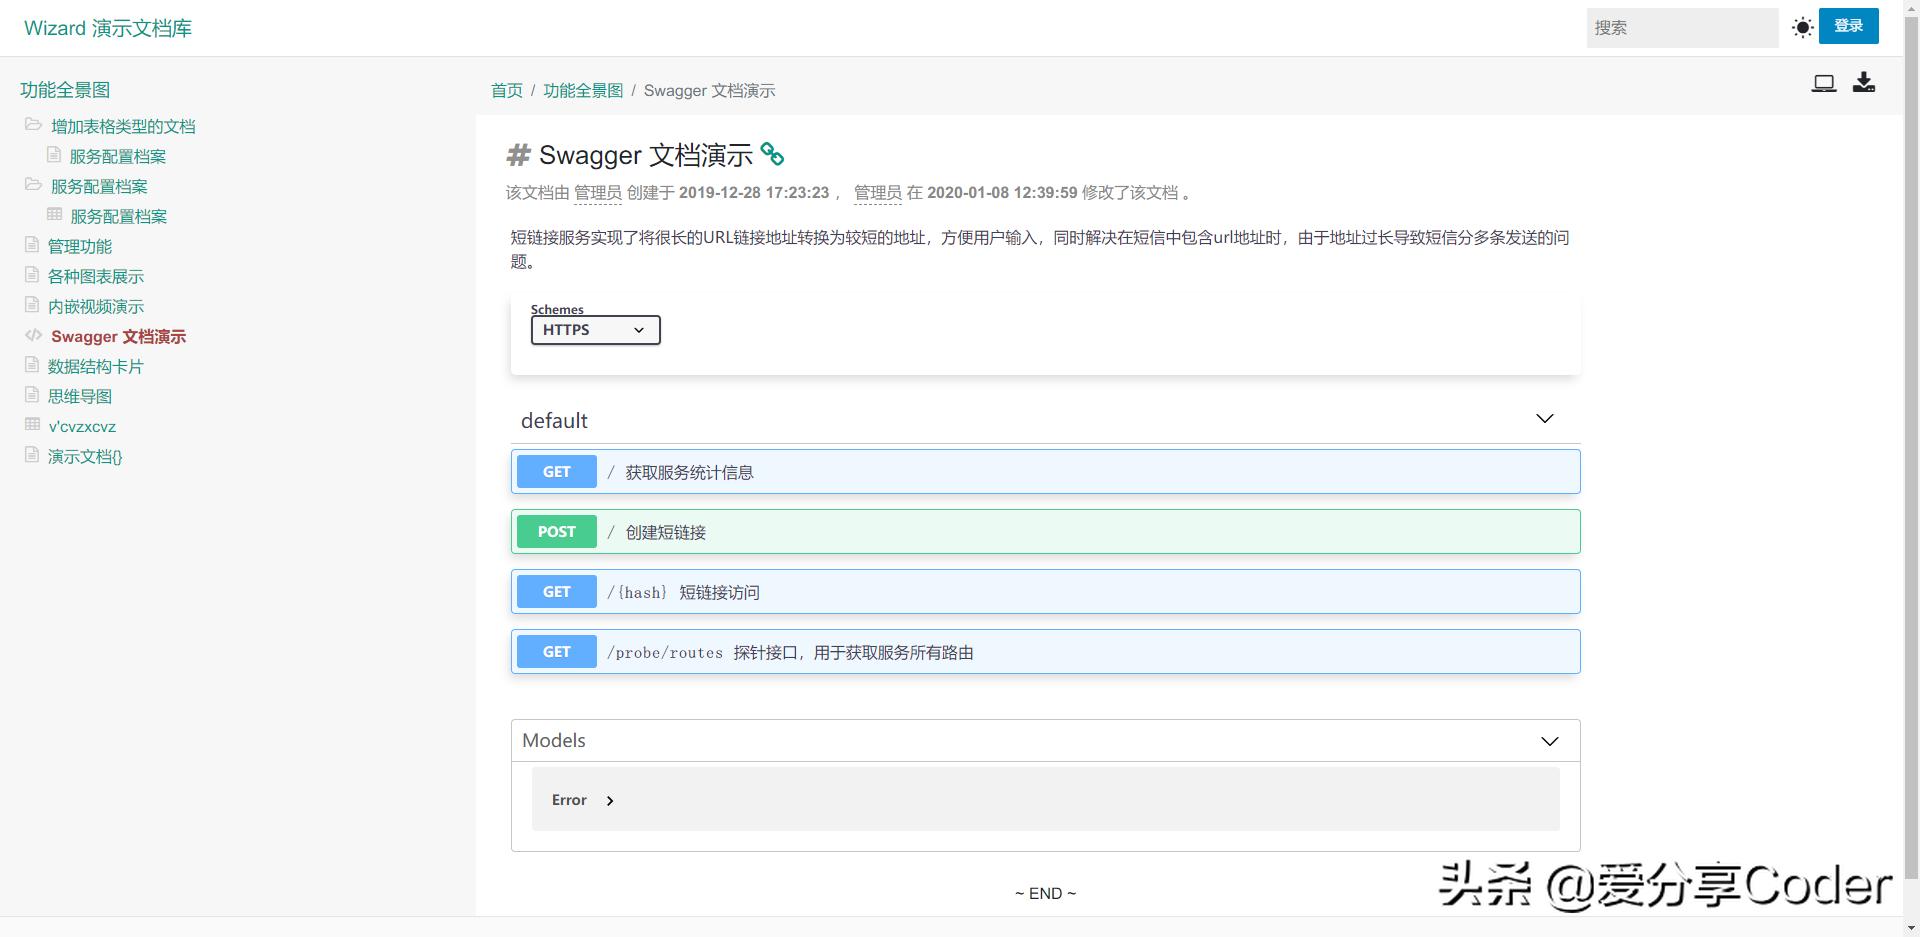Viewport: 1920px width, 937px height.
Task: Open the dark mode toggle icon
Action: [x=1803, y=27]
